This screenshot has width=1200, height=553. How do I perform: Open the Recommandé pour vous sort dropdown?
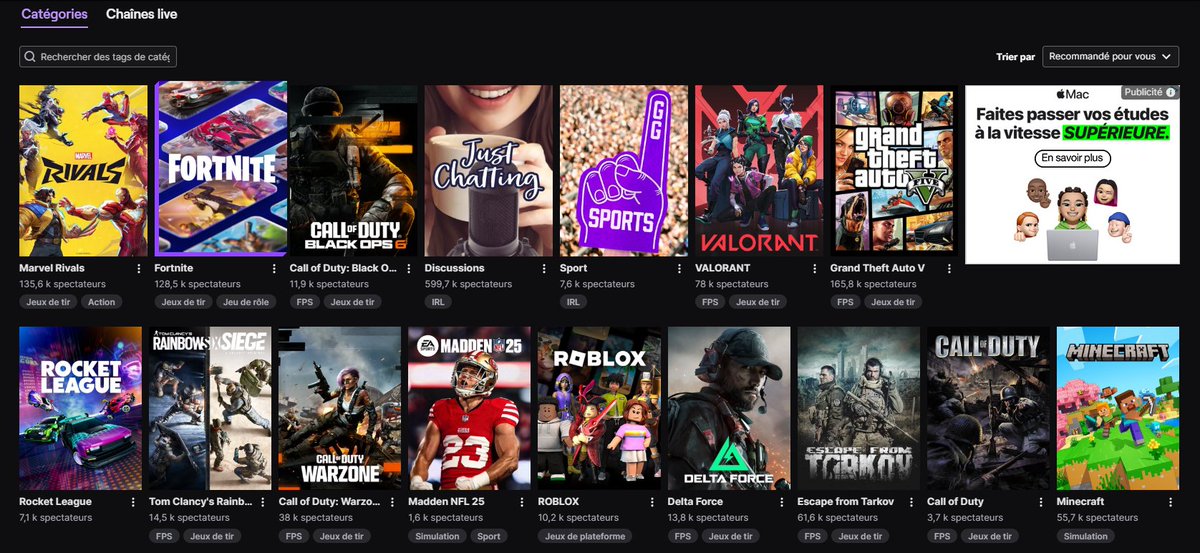point(1110,57)
